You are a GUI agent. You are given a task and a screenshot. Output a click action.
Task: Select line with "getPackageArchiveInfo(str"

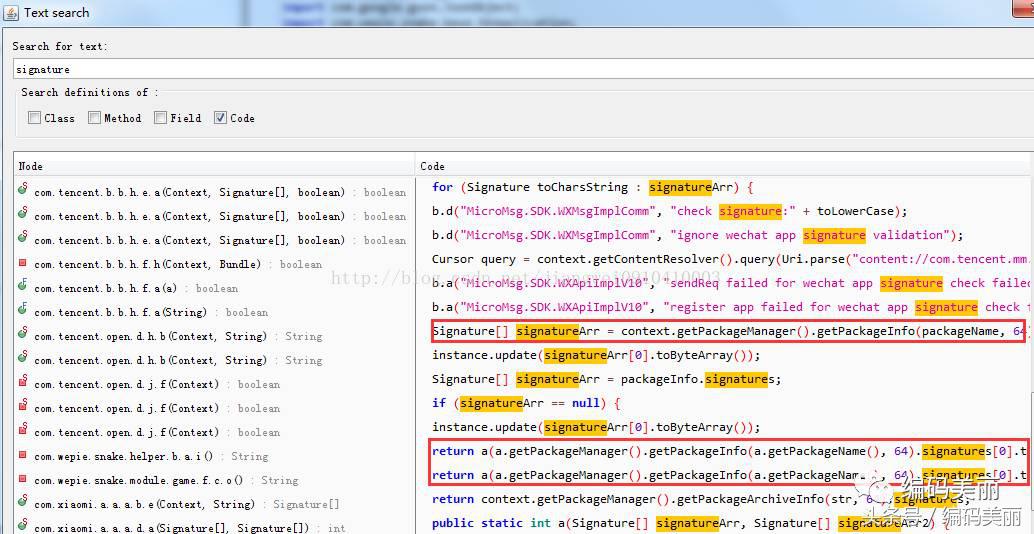coord(702,499)
